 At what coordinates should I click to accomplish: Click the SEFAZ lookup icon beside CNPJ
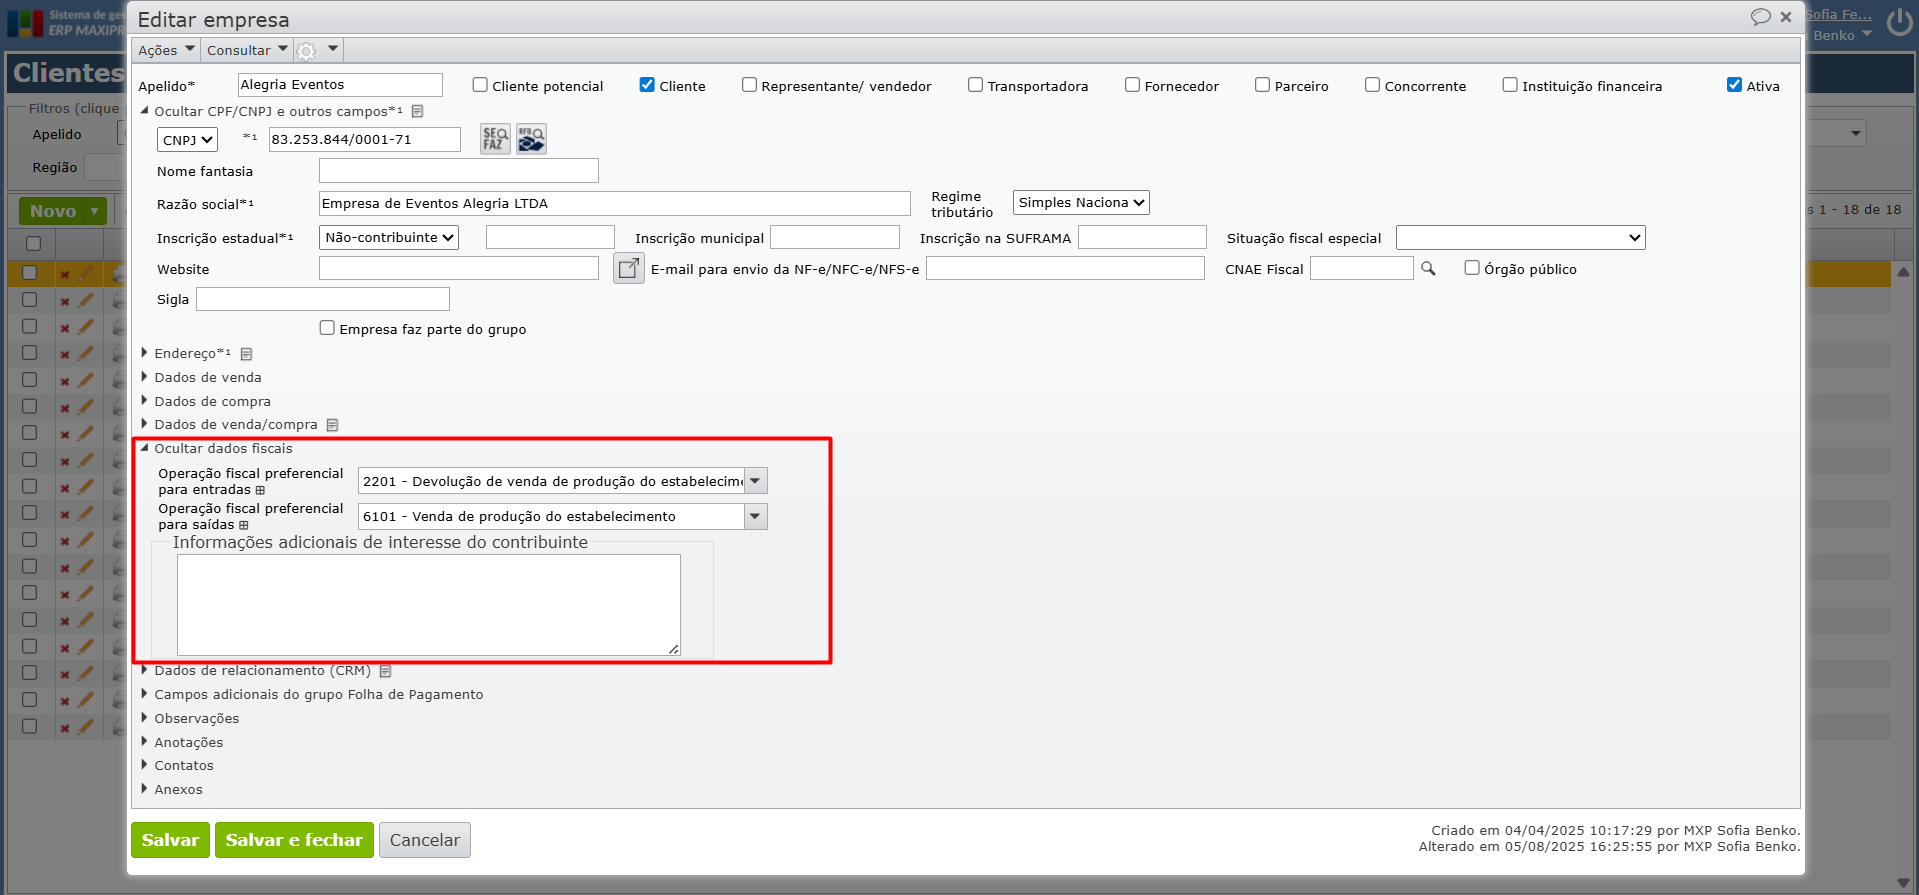click(x=495, y=139)
